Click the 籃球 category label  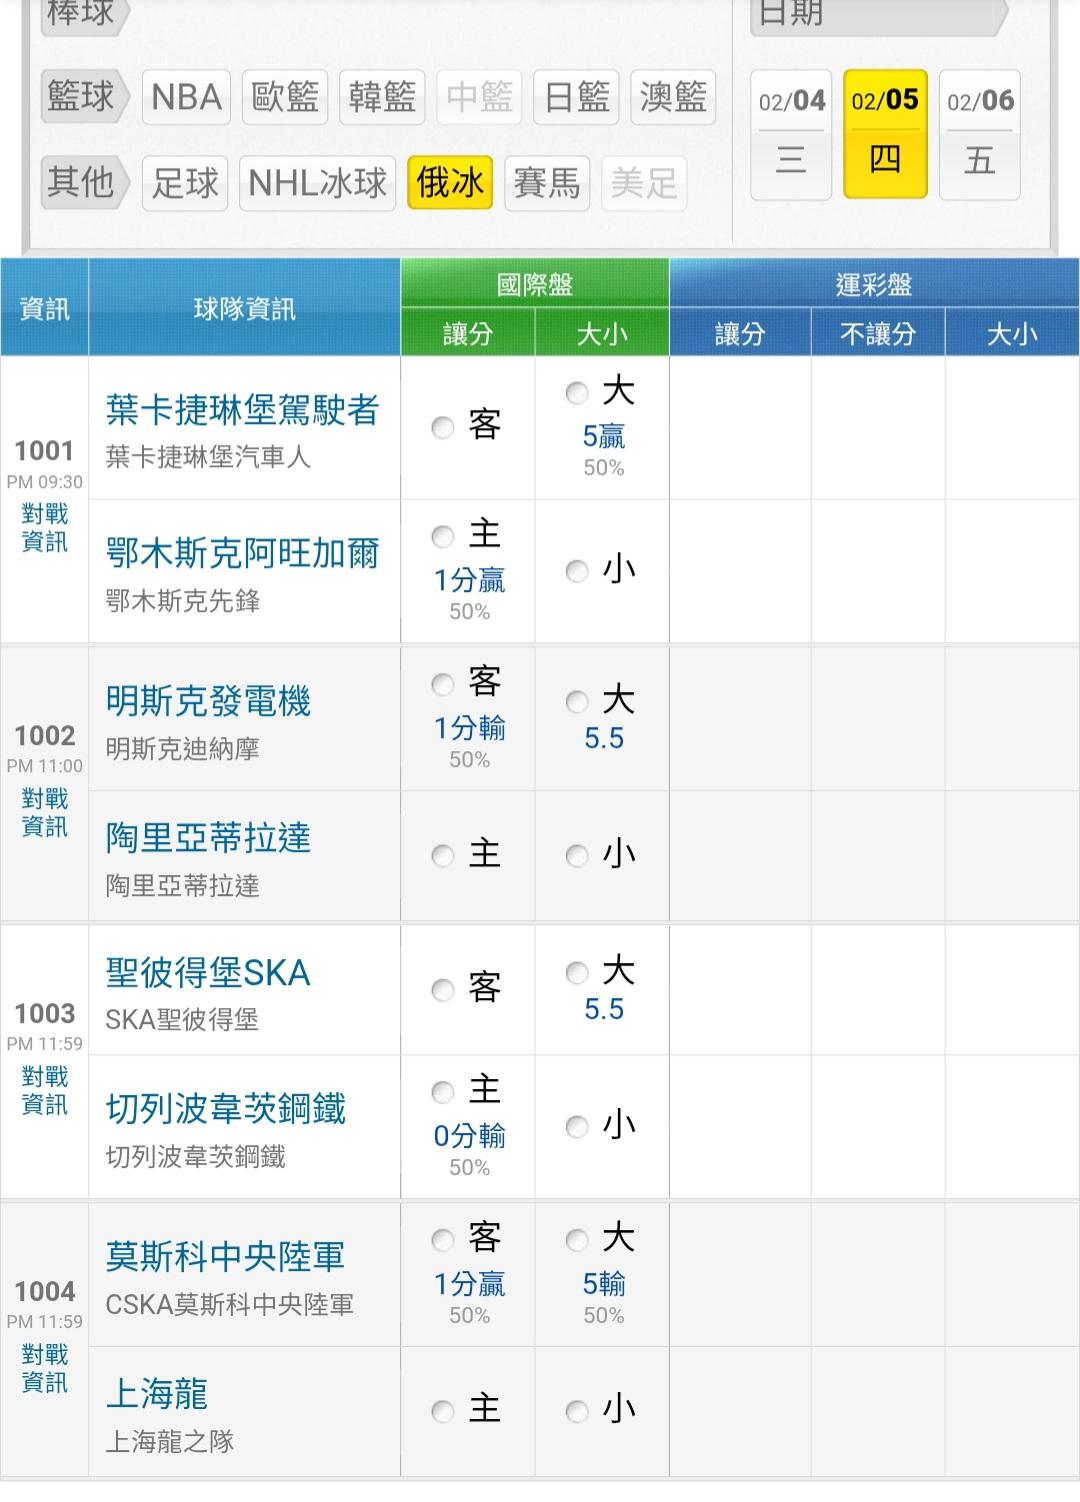[x=81, y=97]
